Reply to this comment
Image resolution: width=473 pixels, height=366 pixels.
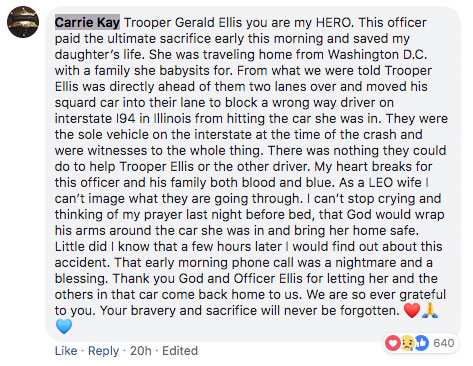click(103, 351)
